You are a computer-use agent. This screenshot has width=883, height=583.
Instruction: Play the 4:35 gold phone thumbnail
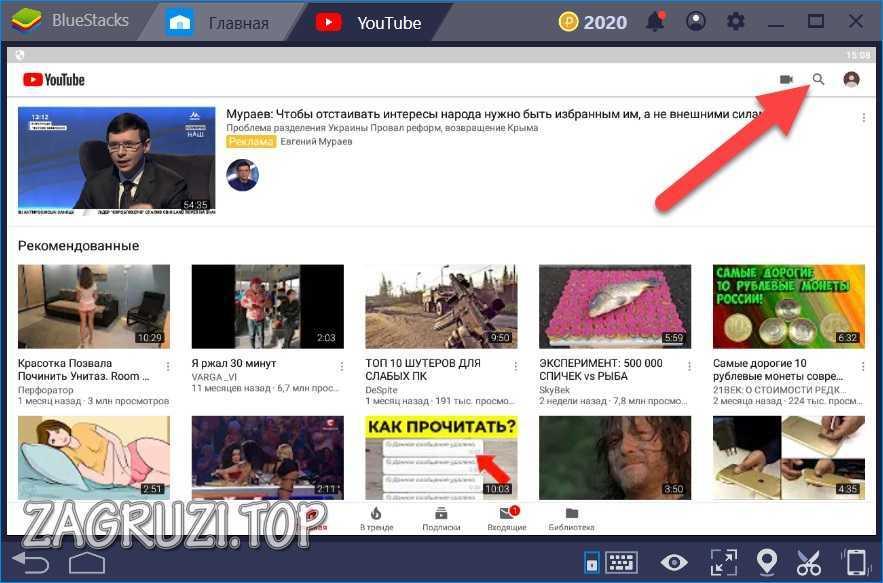(789, 457)
